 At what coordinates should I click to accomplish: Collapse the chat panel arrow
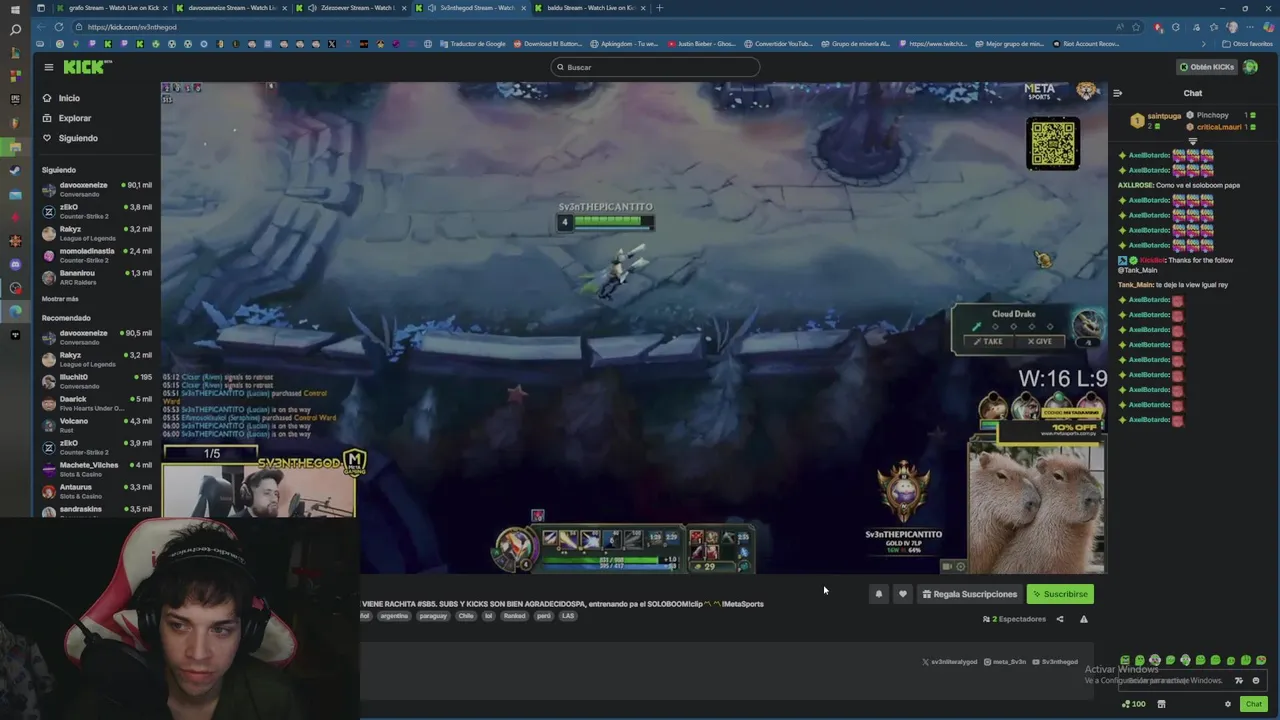(x=1118, y=93)
